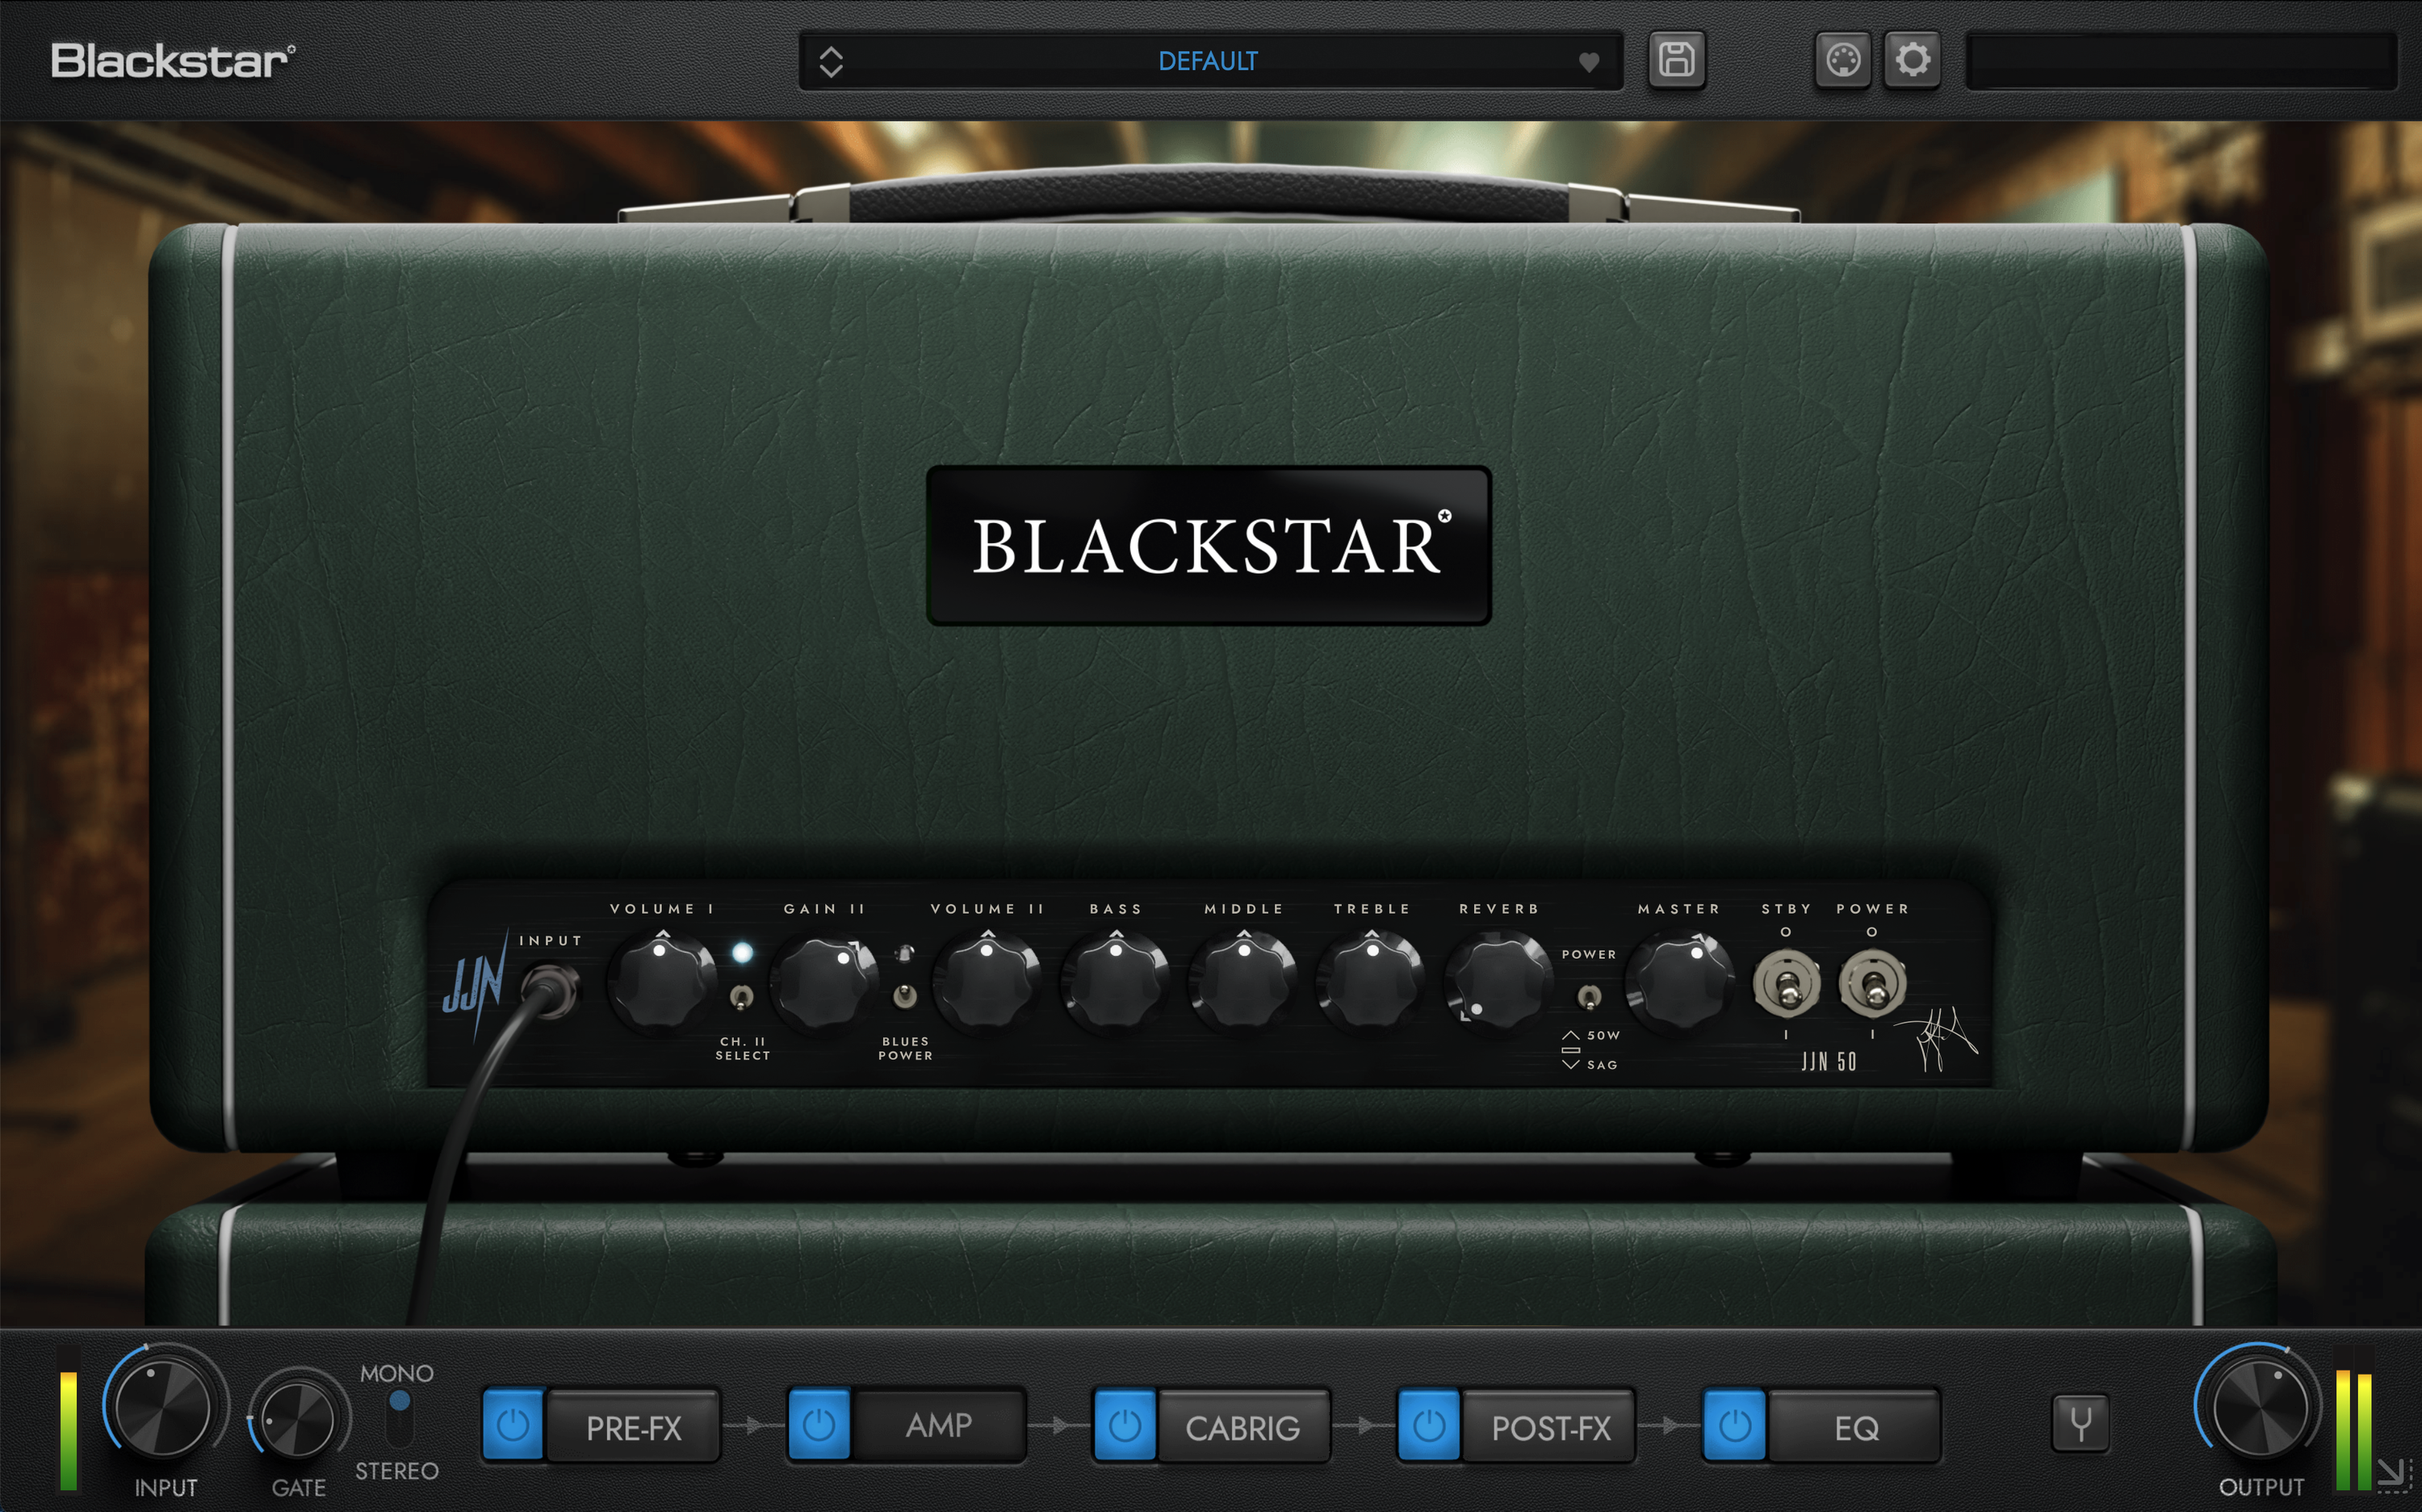Click the save preset floppy disk icon
This screenshot has width=2422, height=1512.
click(1677, 61)
